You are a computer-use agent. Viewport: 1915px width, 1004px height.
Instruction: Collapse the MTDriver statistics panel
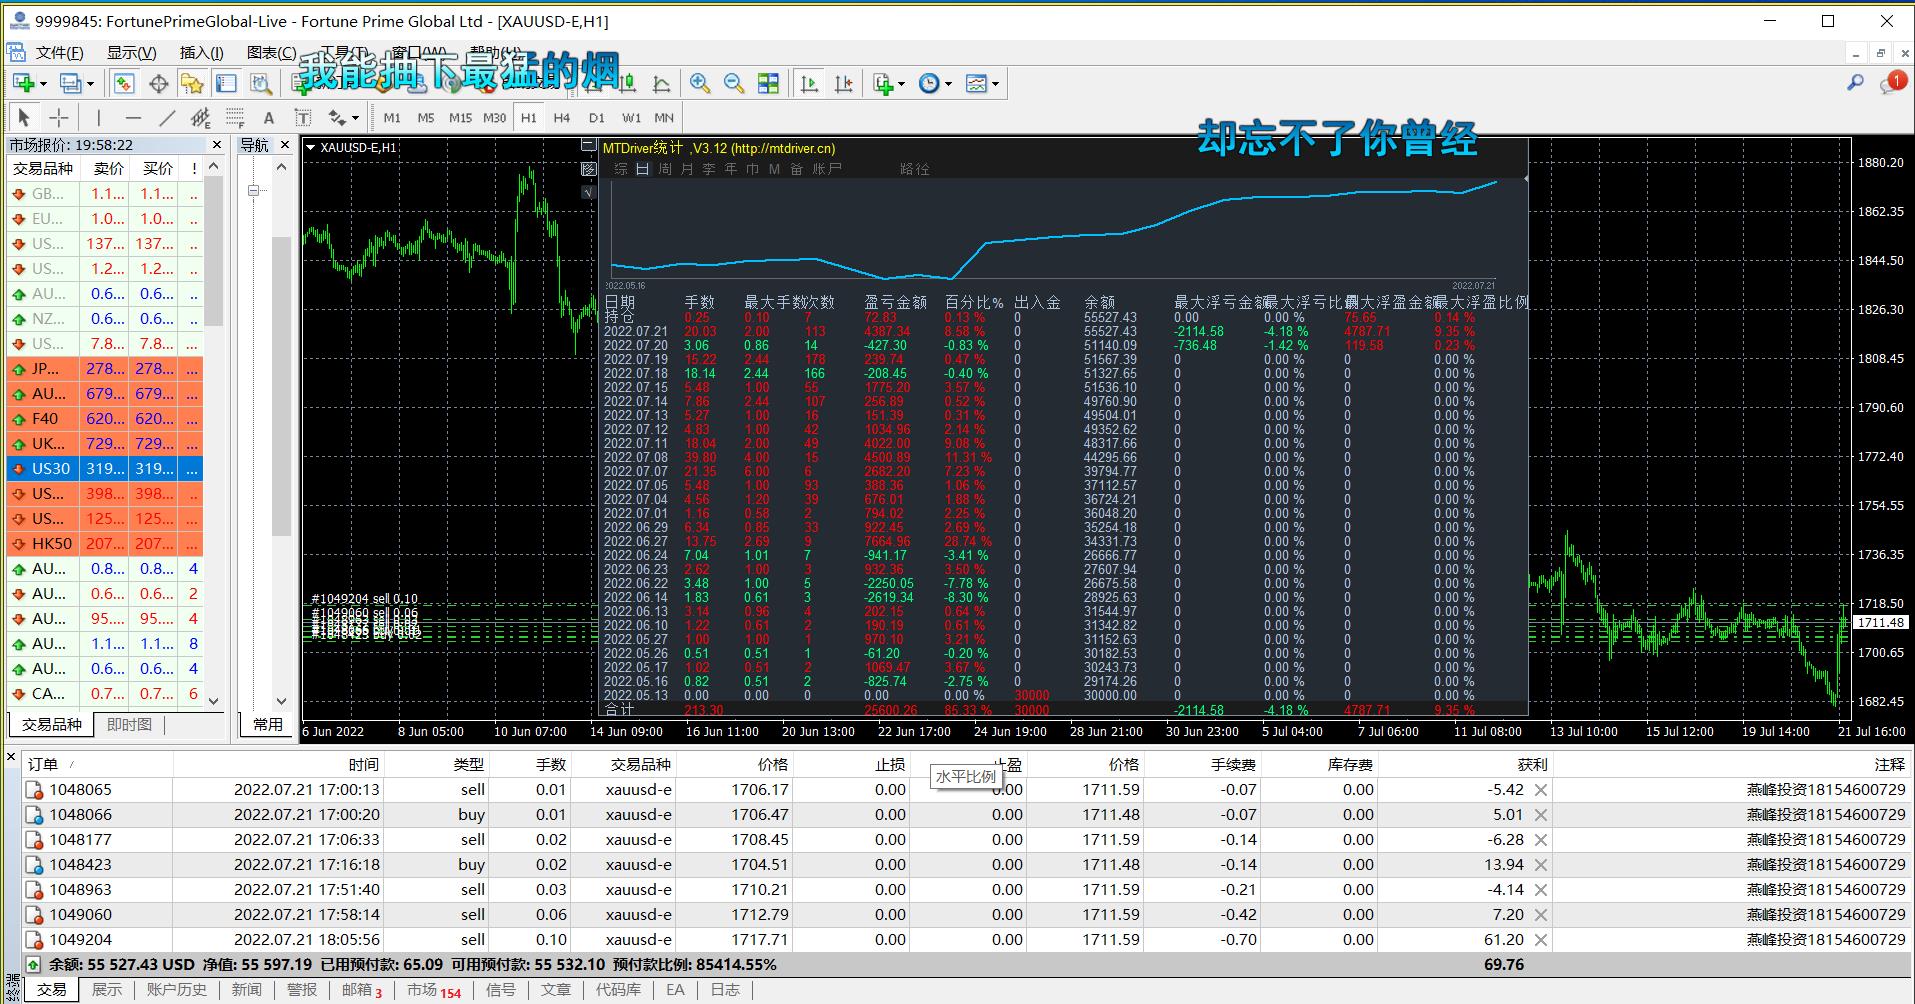(589, 146)
